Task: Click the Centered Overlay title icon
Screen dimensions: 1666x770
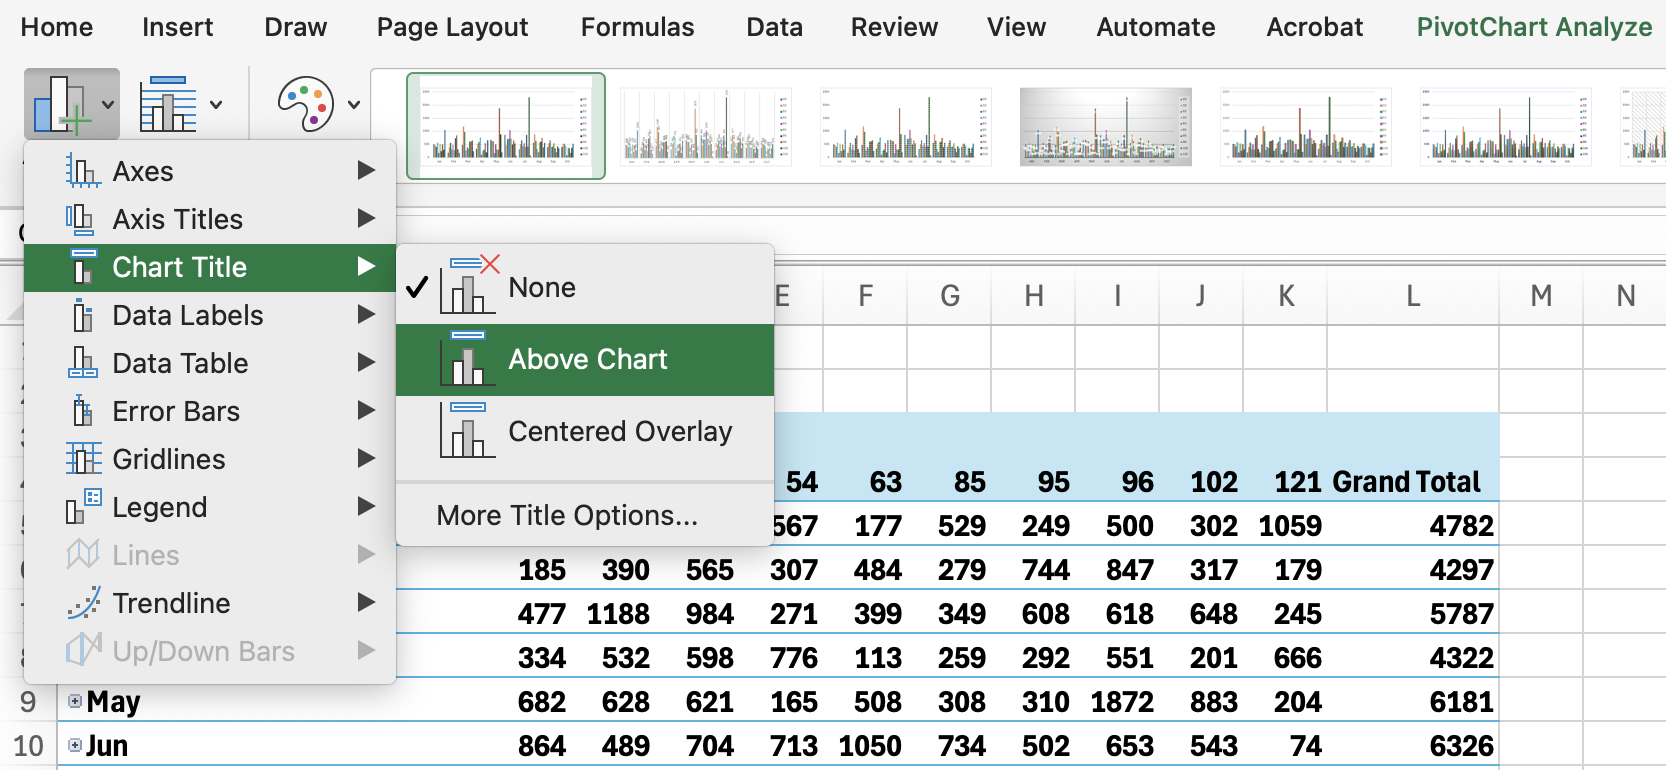Action: 467,431
